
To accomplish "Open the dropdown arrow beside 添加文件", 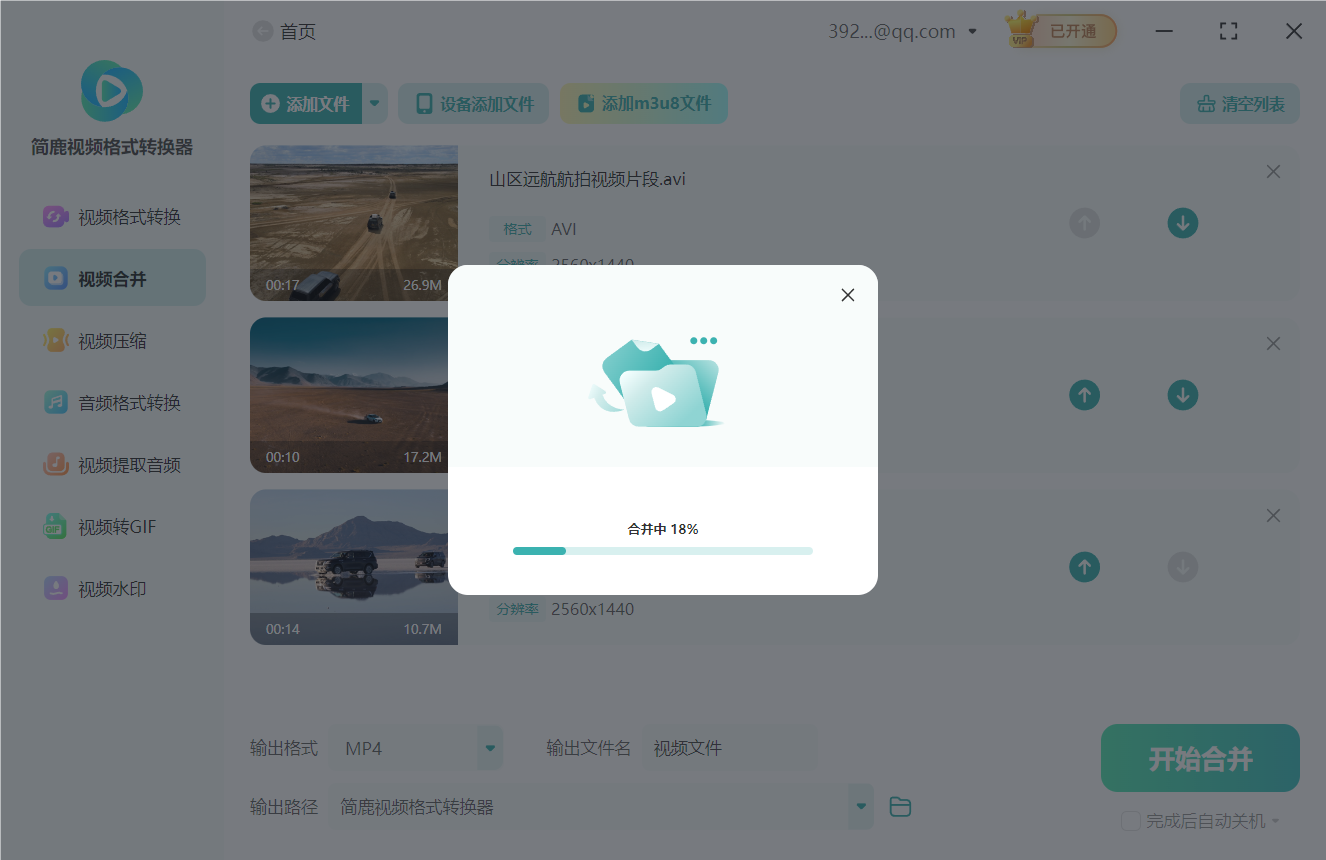I will (374, 103).
